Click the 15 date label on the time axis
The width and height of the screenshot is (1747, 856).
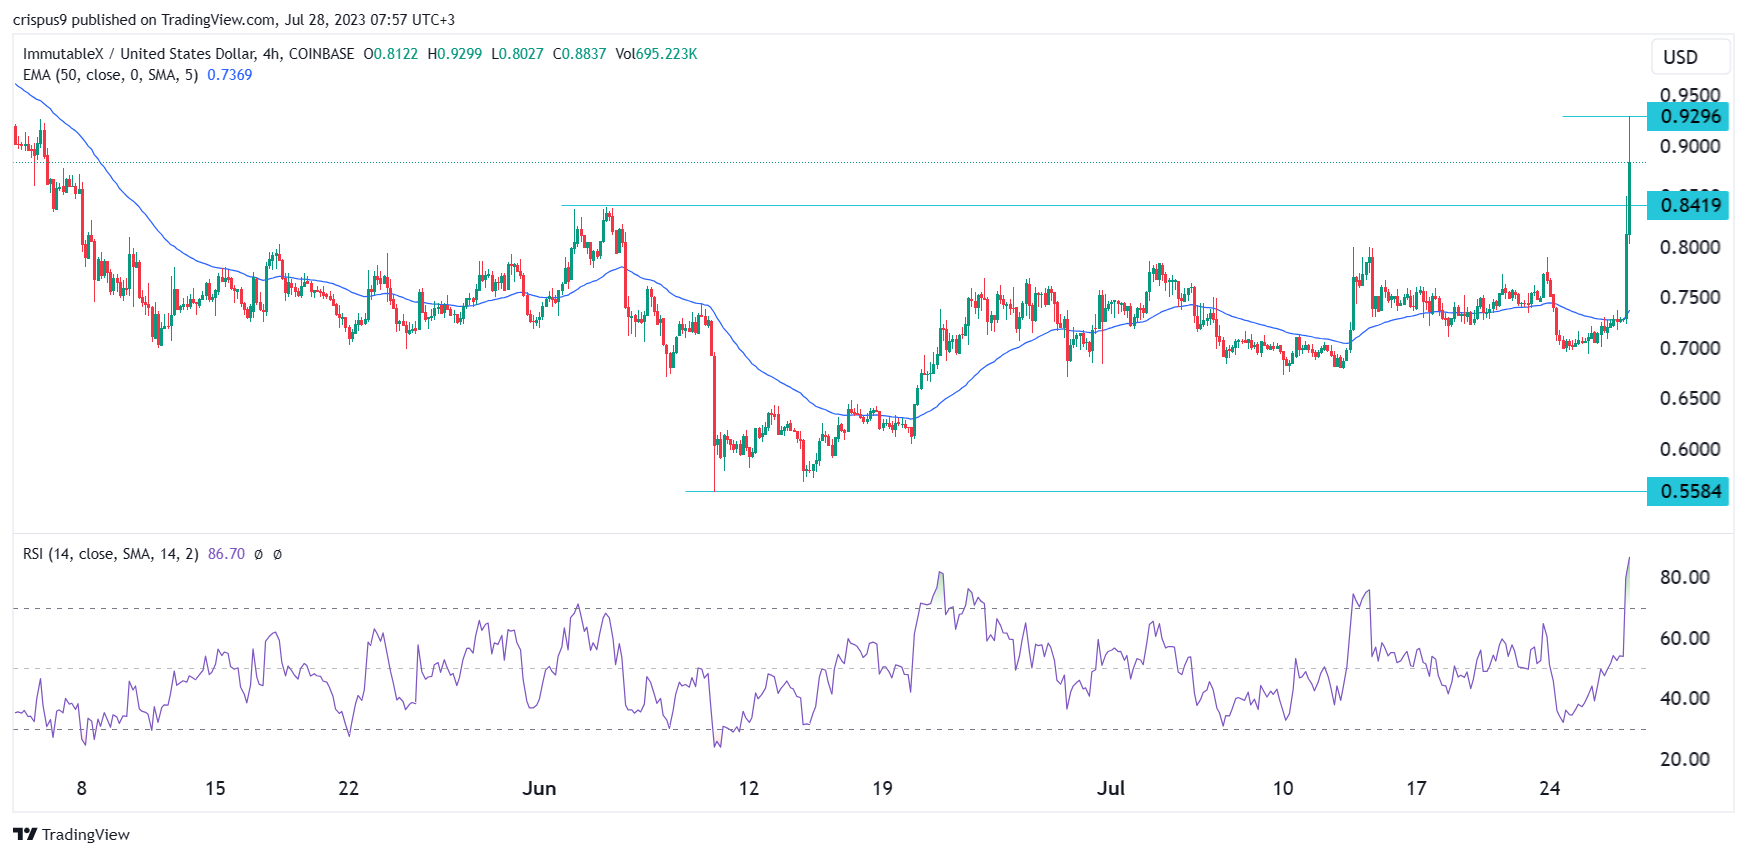pos(215,788)
